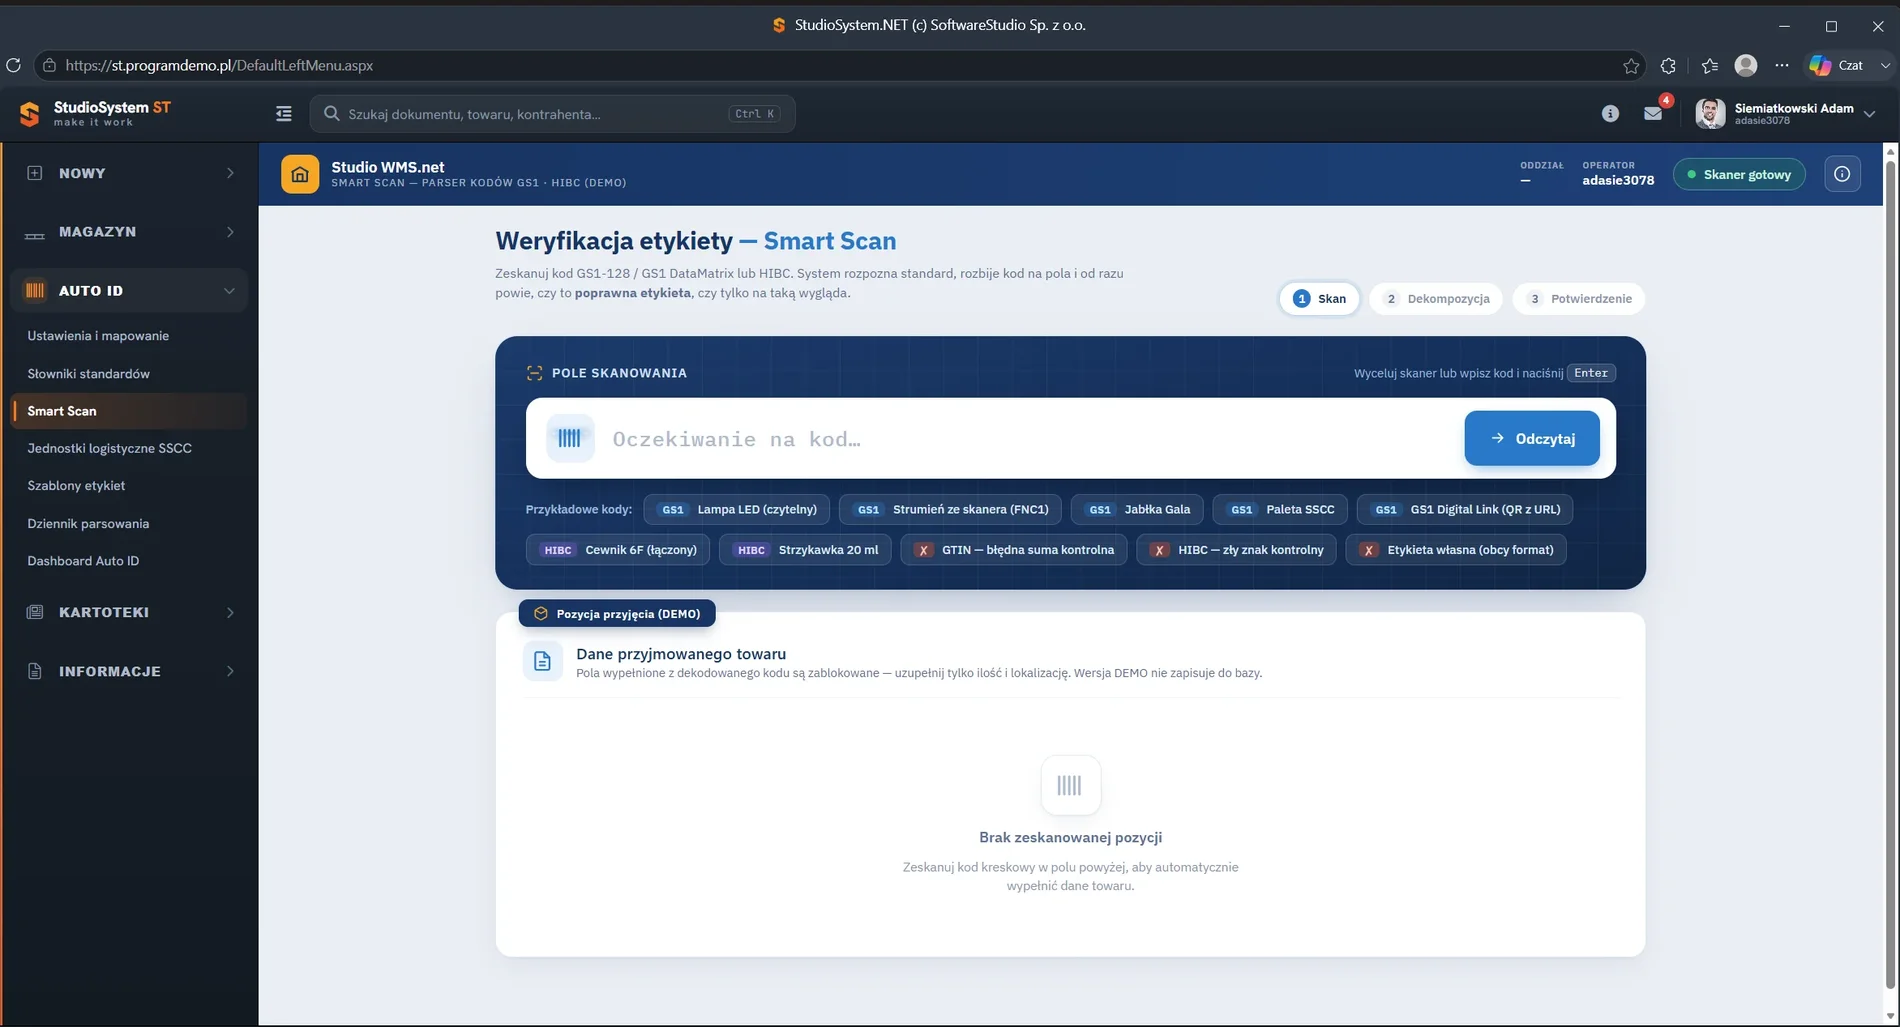Load sample HIBC — zły znak kontrolny

coord(1236,550)
